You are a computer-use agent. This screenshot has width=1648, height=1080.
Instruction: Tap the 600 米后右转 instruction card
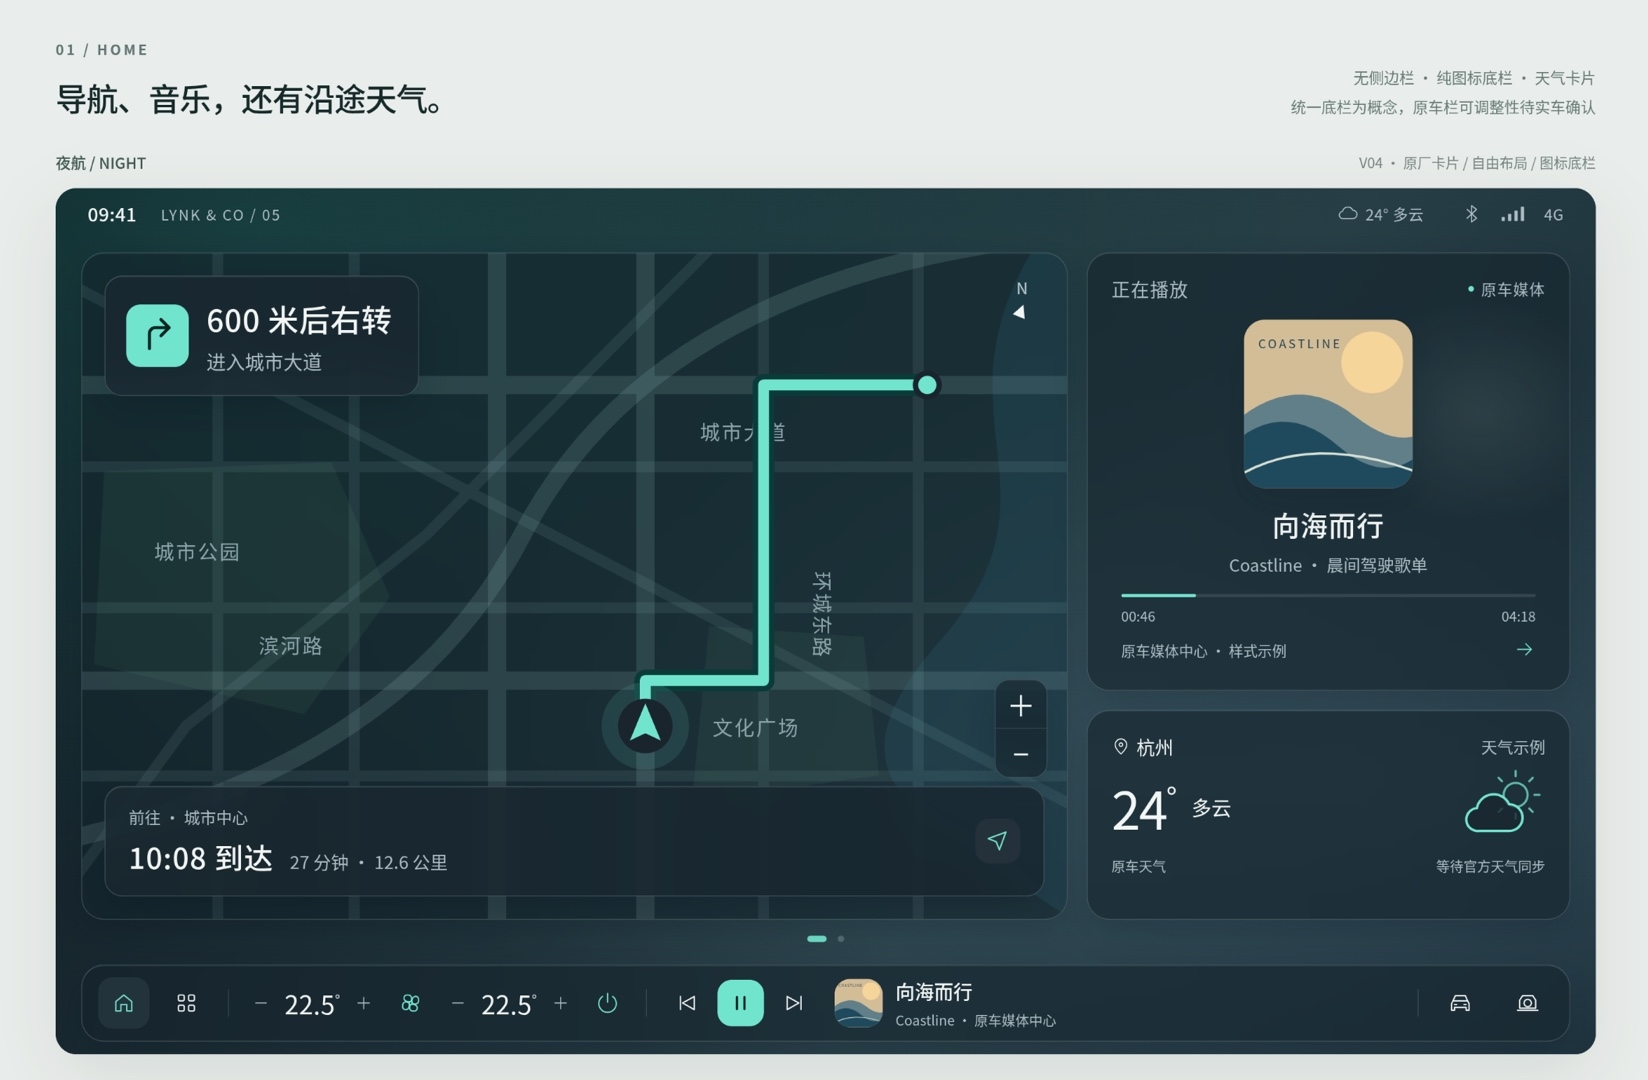click(x=262, y=336)
